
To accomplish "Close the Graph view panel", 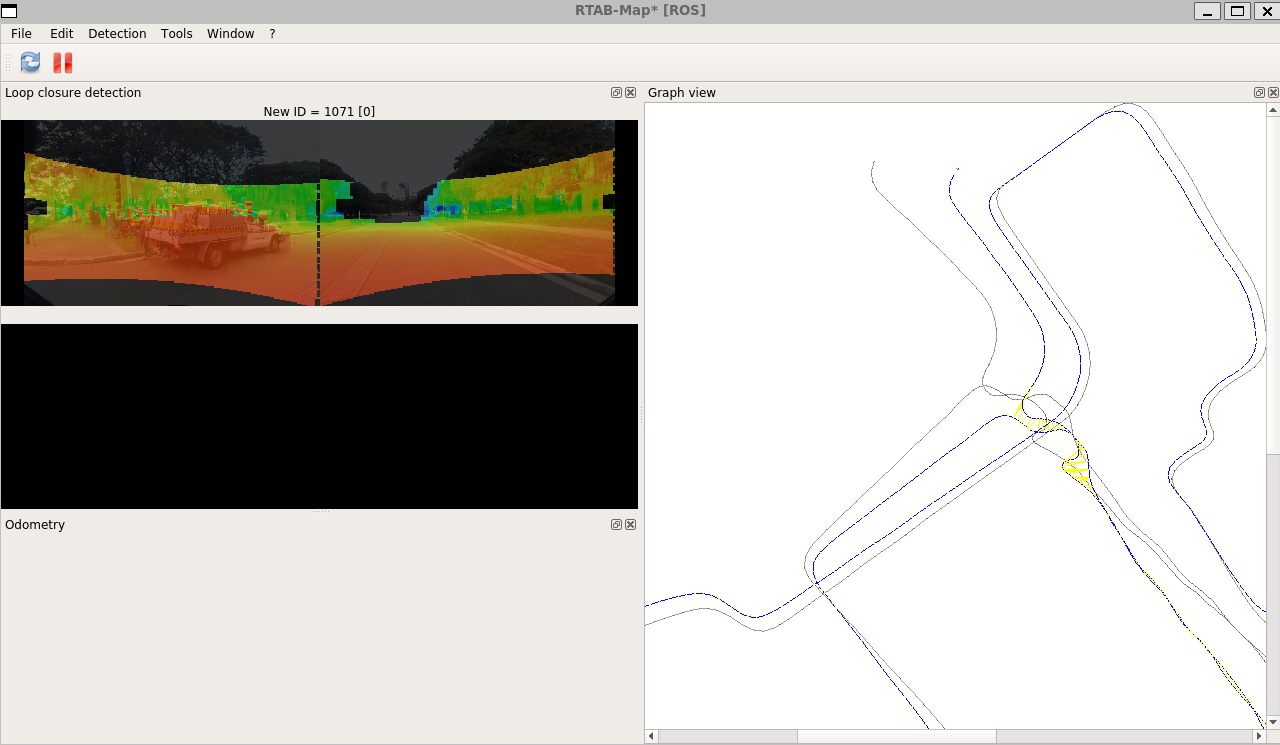I will pos(1273,93).
